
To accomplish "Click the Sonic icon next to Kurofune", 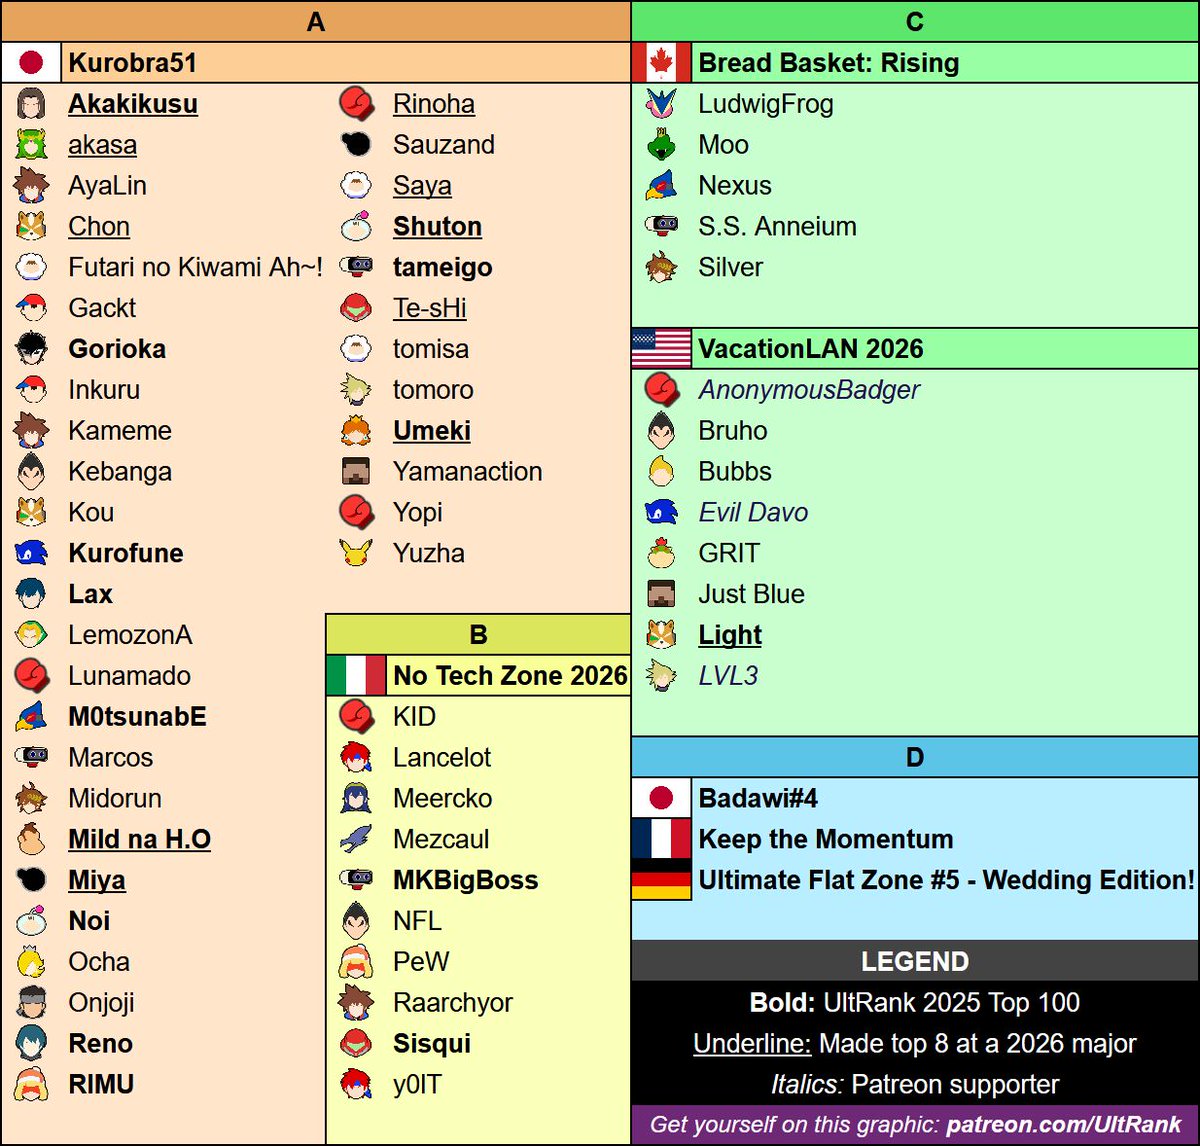I will pyautogui.click(x=31, y=553).
